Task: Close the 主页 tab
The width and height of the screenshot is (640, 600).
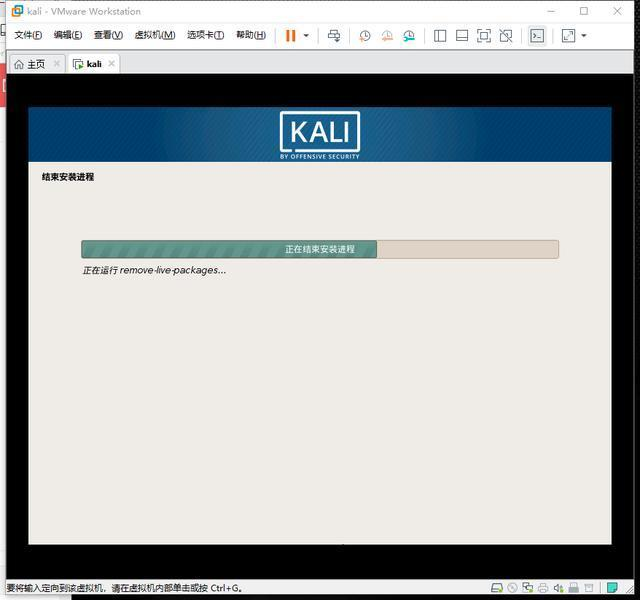Action: (57, 64)
